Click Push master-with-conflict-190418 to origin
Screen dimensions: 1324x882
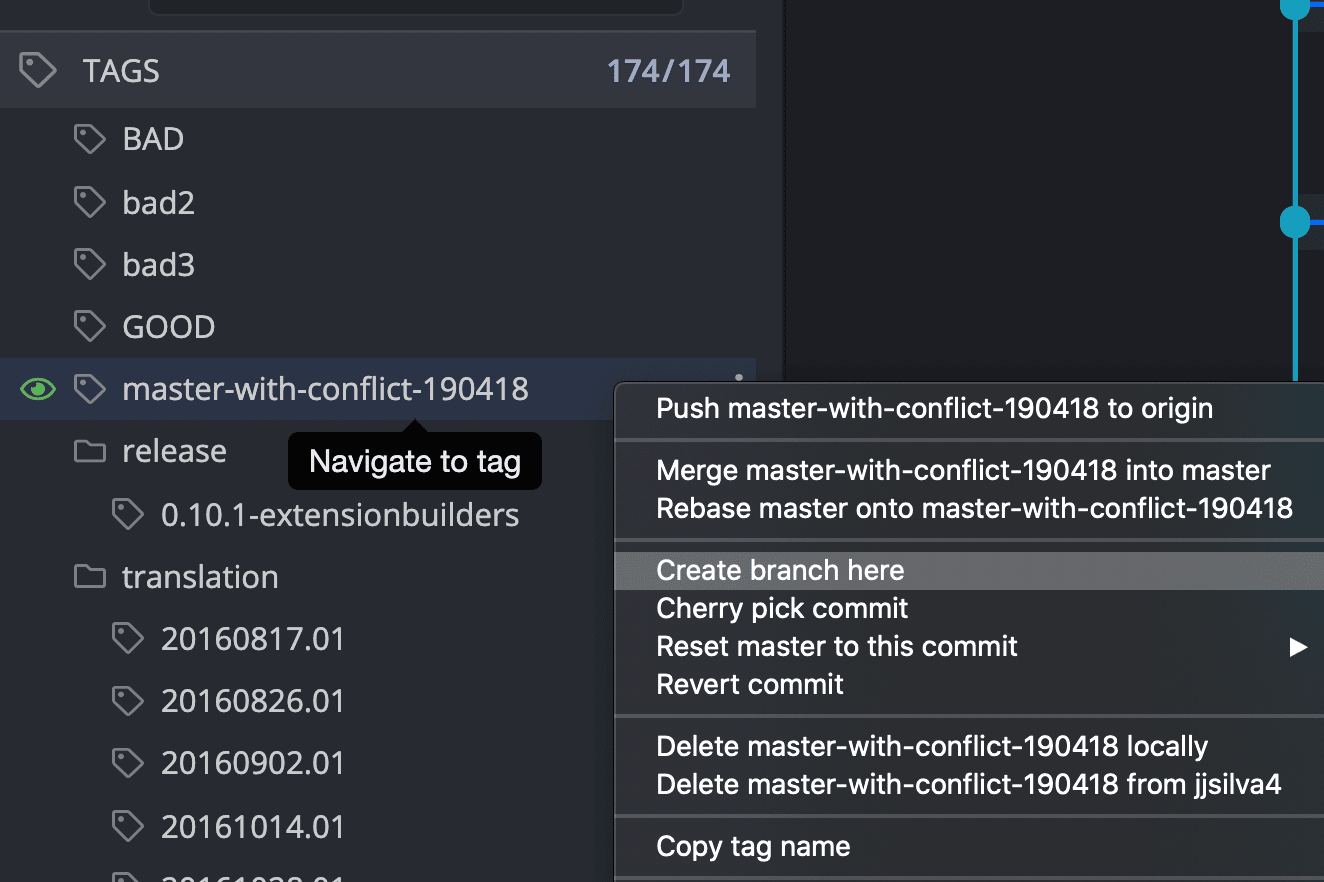tap(933, 408)
